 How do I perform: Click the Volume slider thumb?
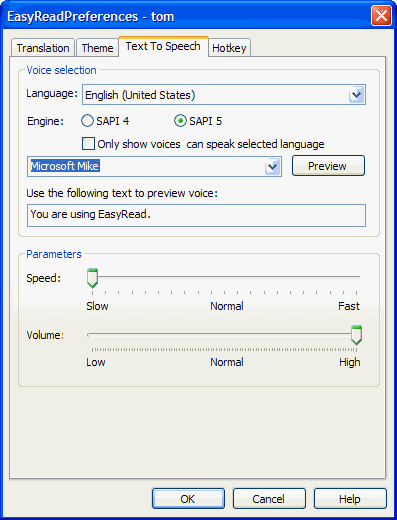(x=356, y=335)
